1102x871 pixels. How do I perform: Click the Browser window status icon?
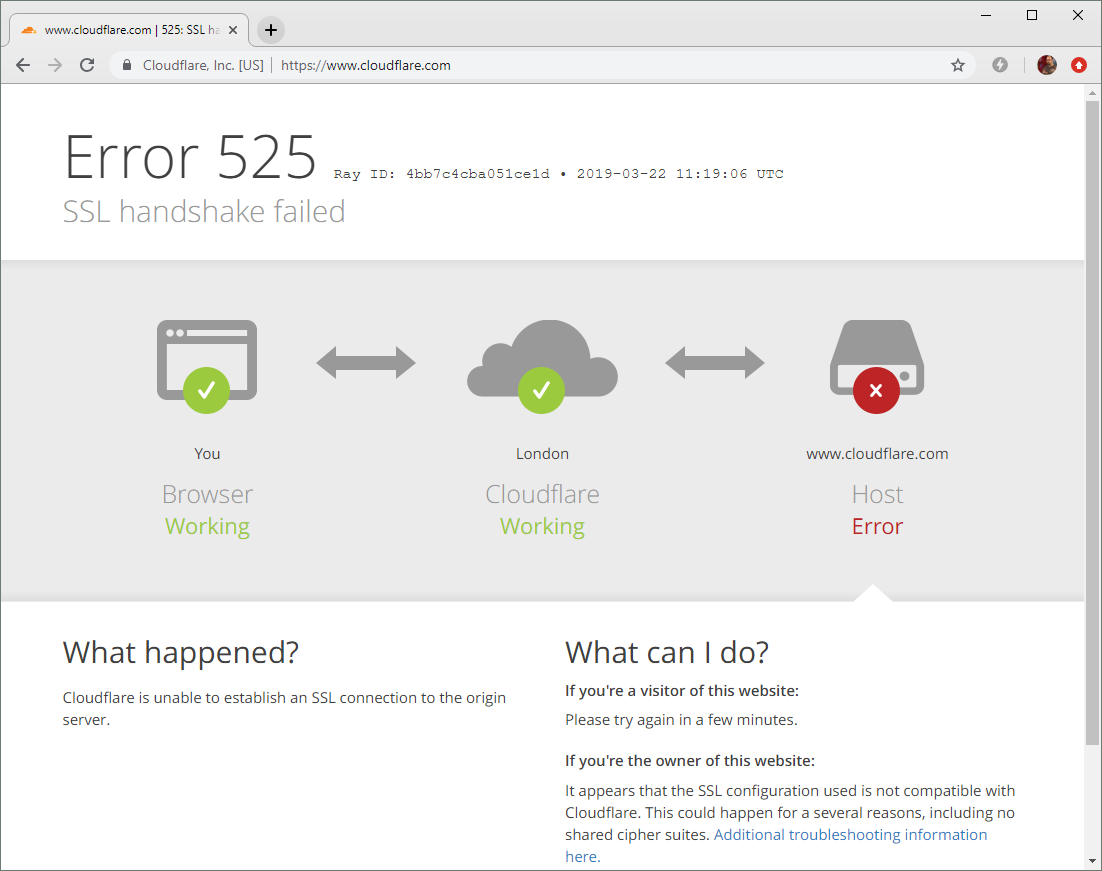pos(207,366)
